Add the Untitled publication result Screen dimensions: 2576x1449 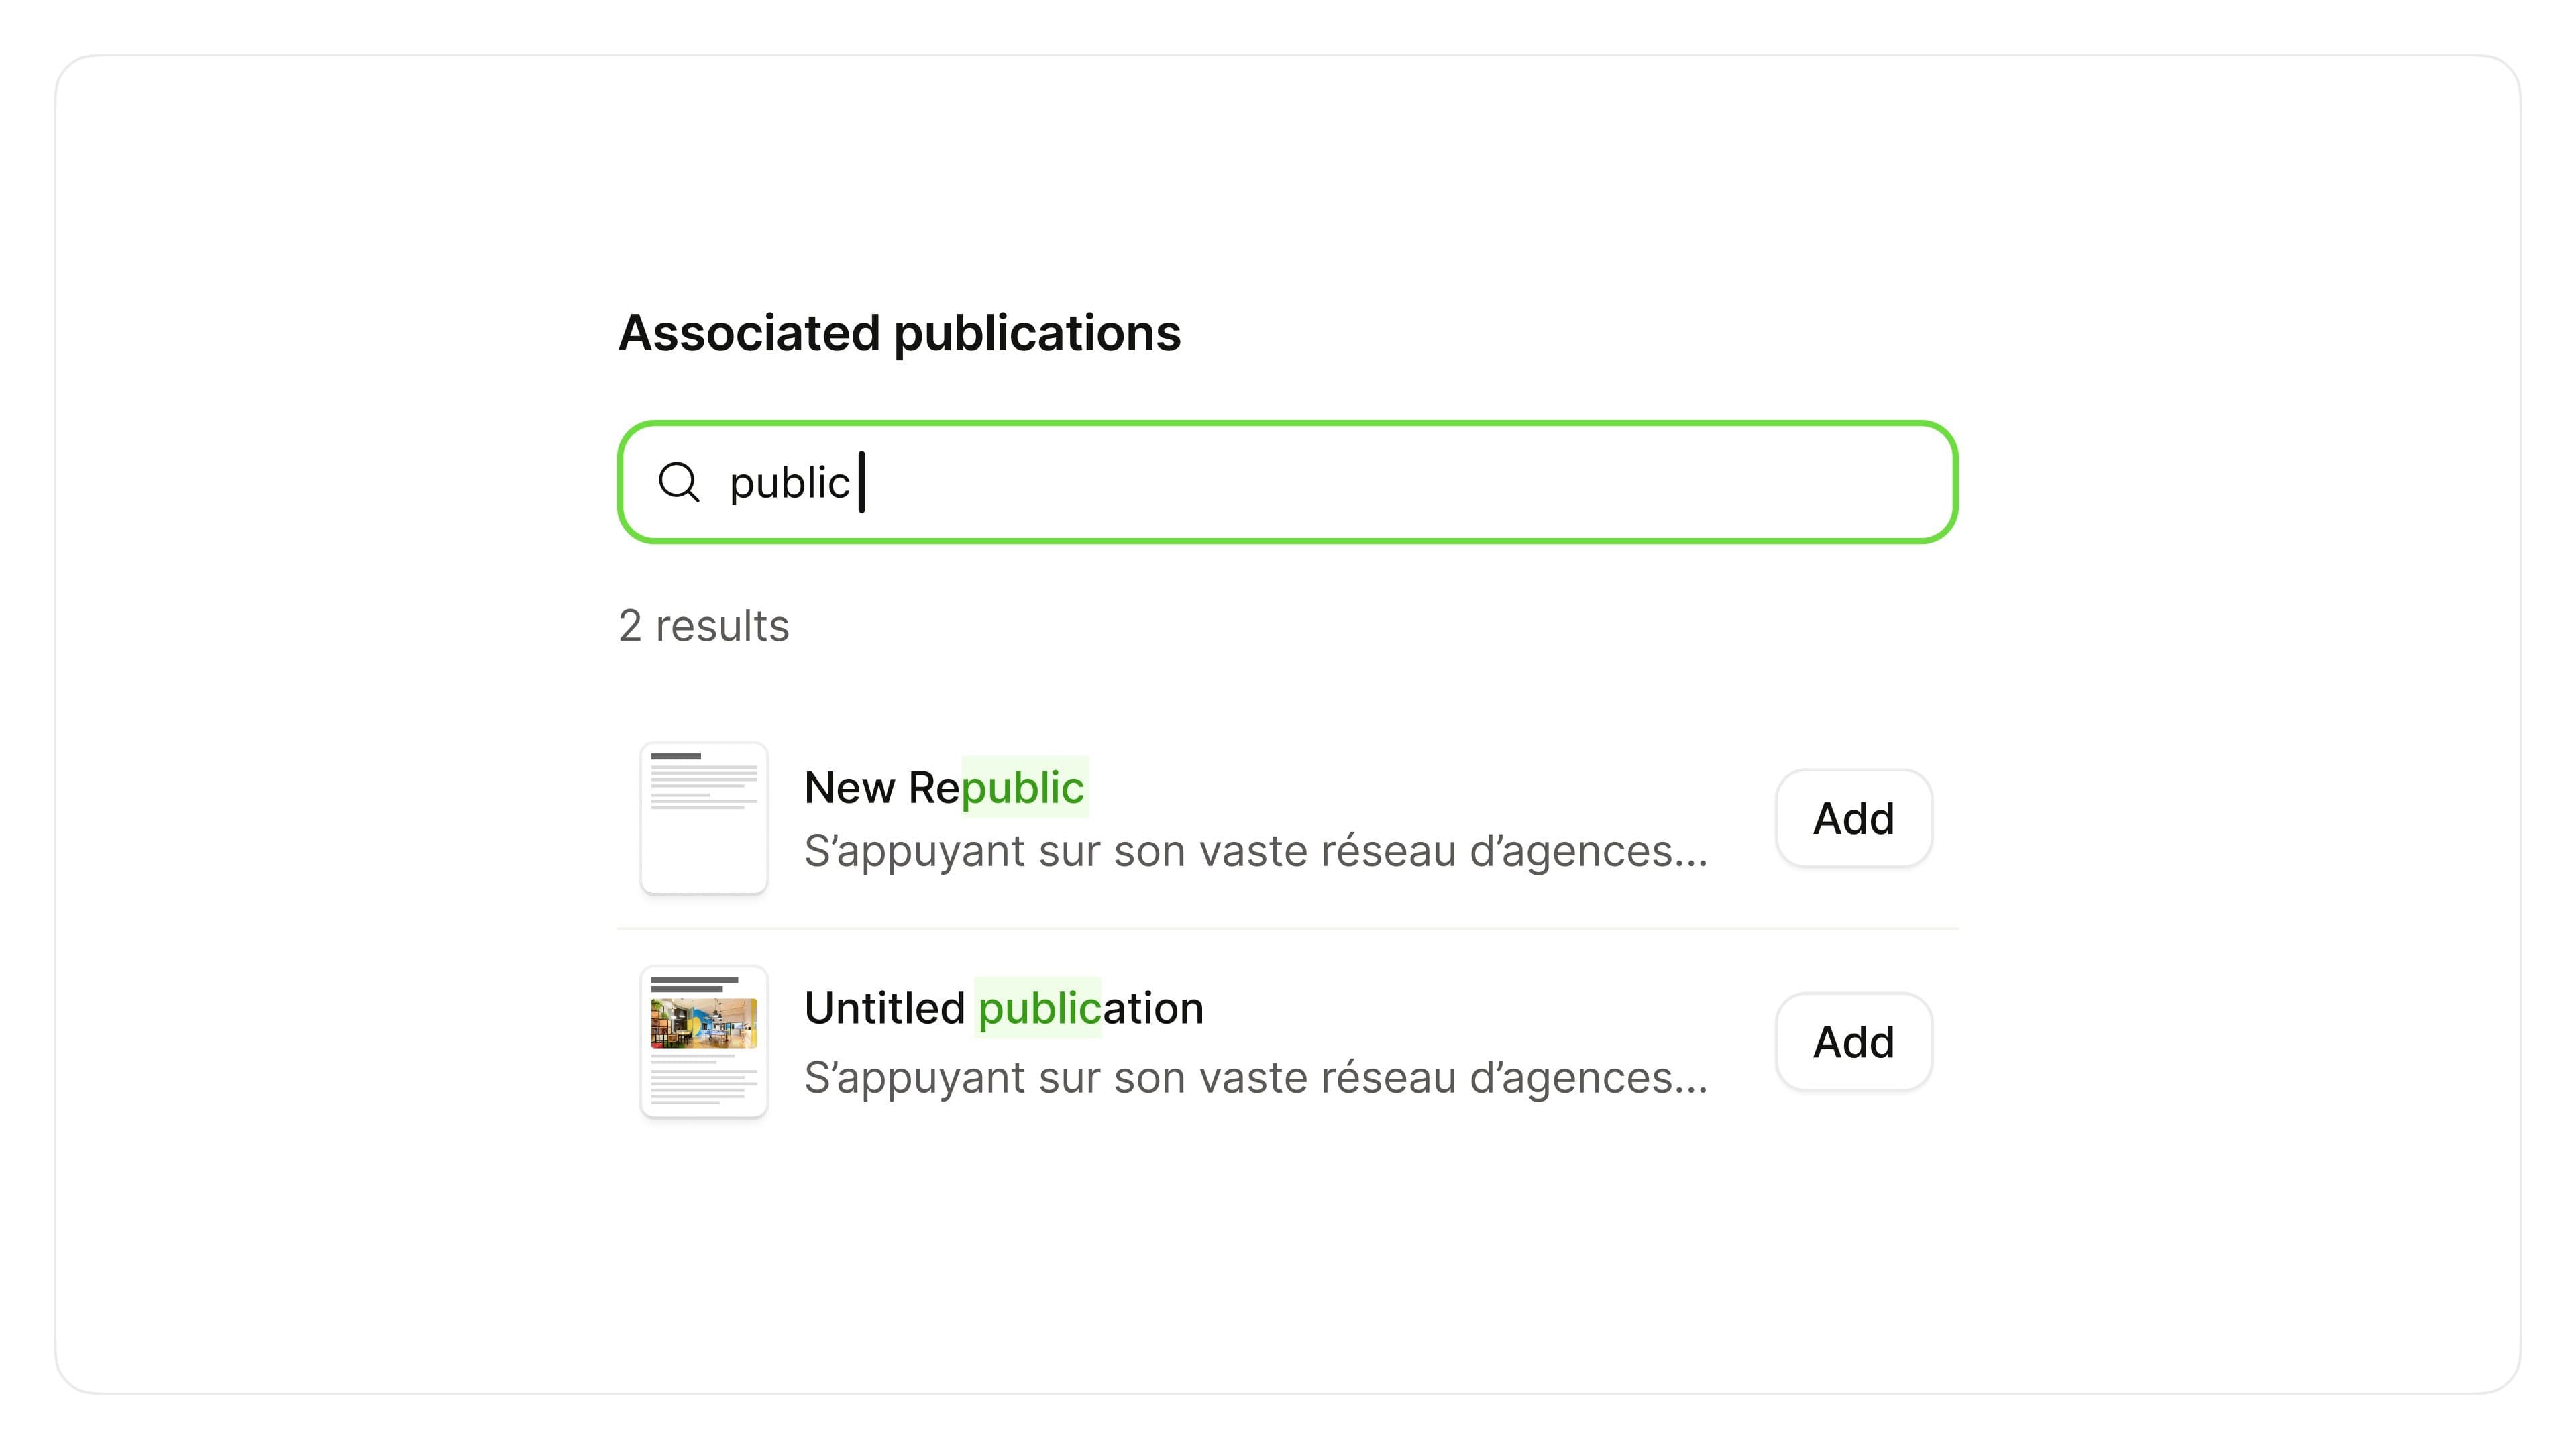(x=1853, y=1042)
